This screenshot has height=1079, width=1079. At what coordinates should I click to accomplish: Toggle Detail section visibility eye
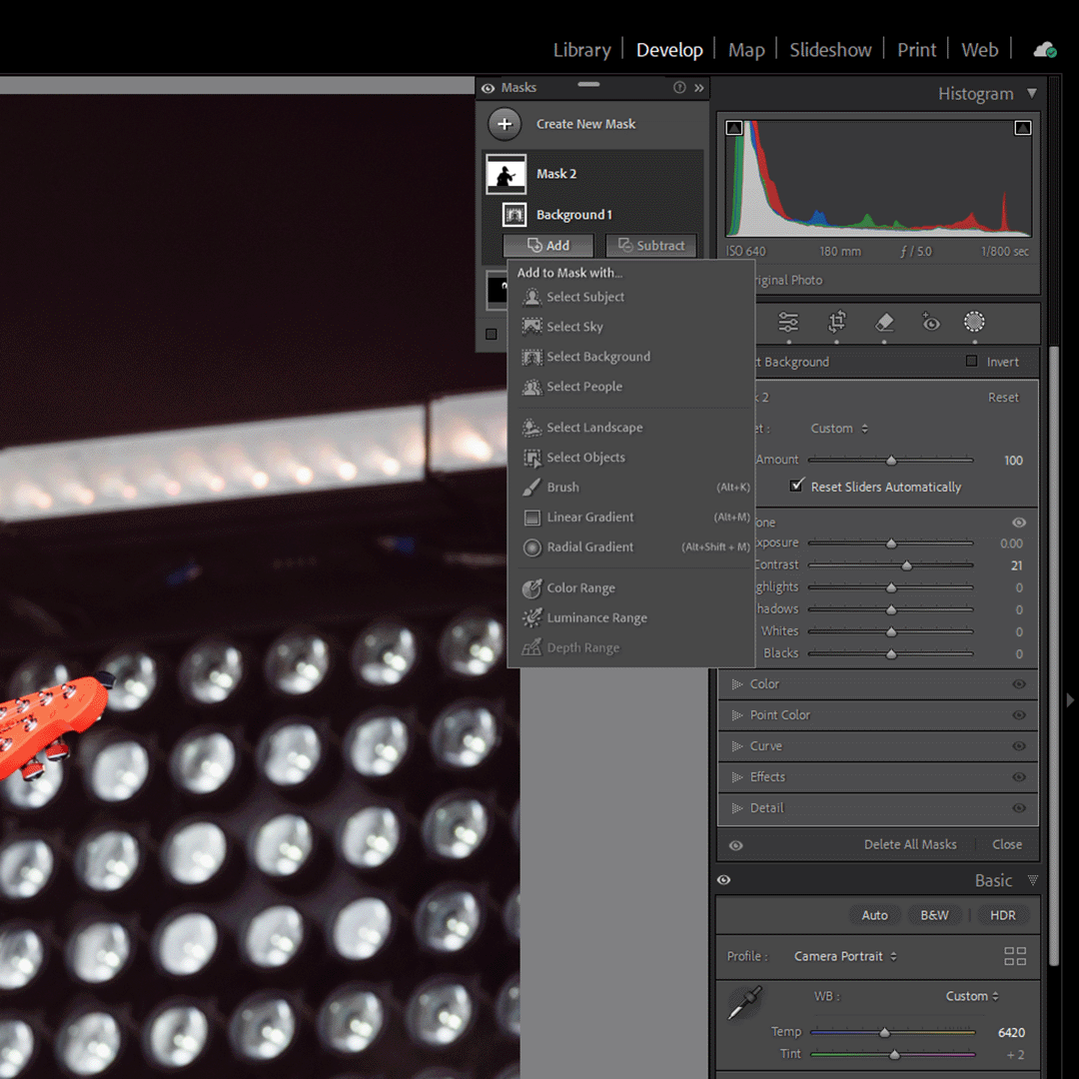coord(1019,808)
